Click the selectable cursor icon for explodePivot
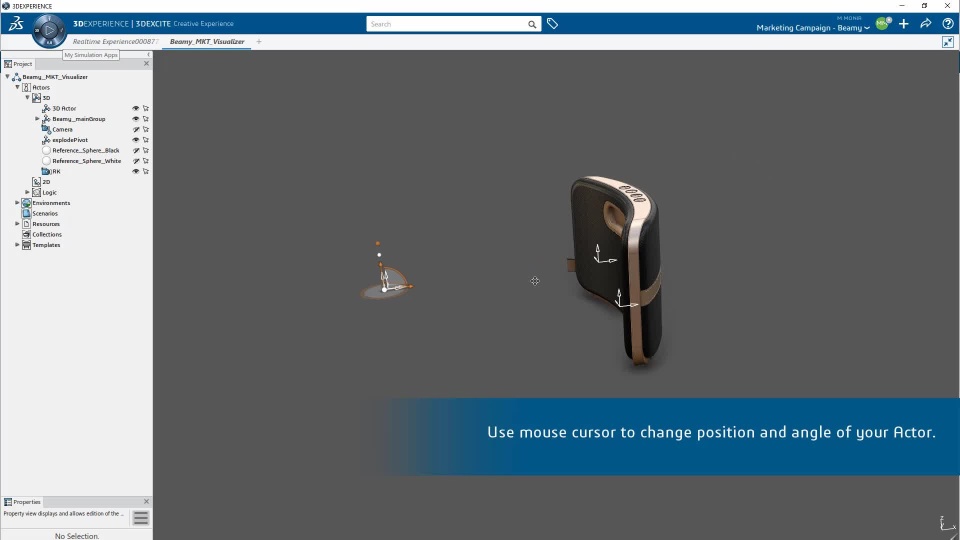 (146, 140)
